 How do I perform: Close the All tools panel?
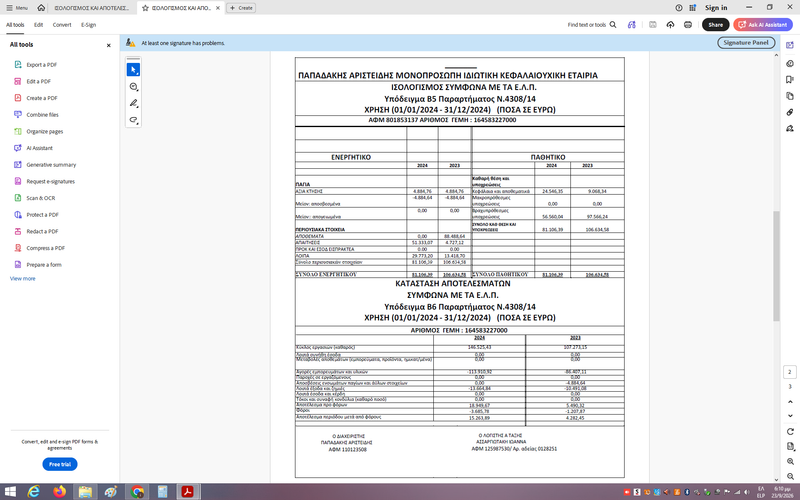tap(108, 45)
